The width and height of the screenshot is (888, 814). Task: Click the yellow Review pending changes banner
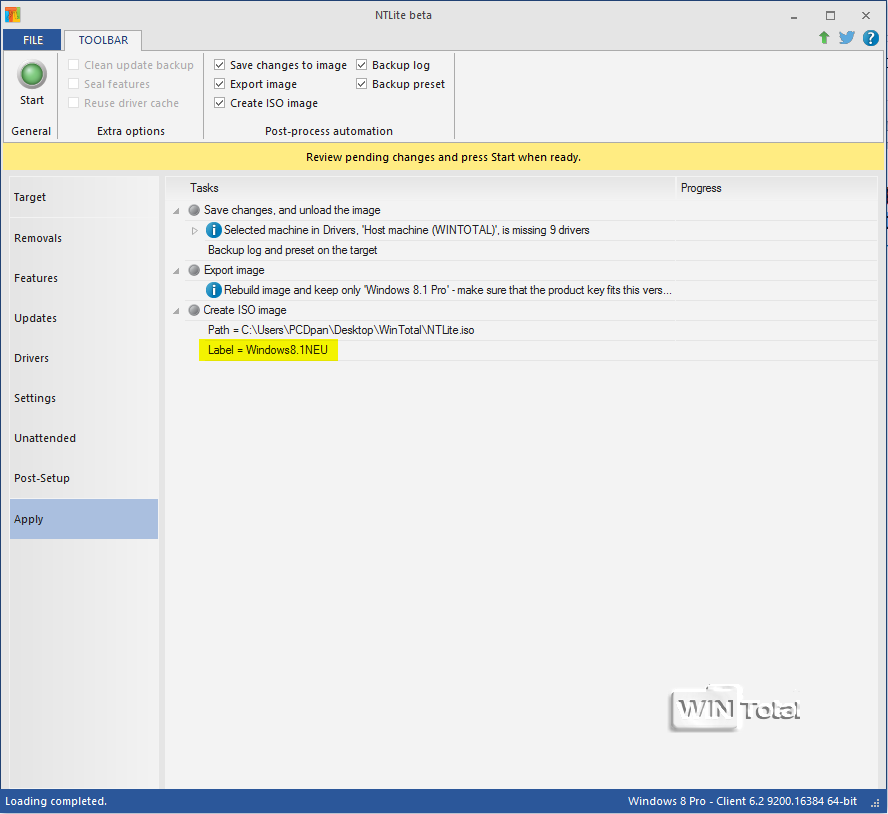click(x=443, y=157)
